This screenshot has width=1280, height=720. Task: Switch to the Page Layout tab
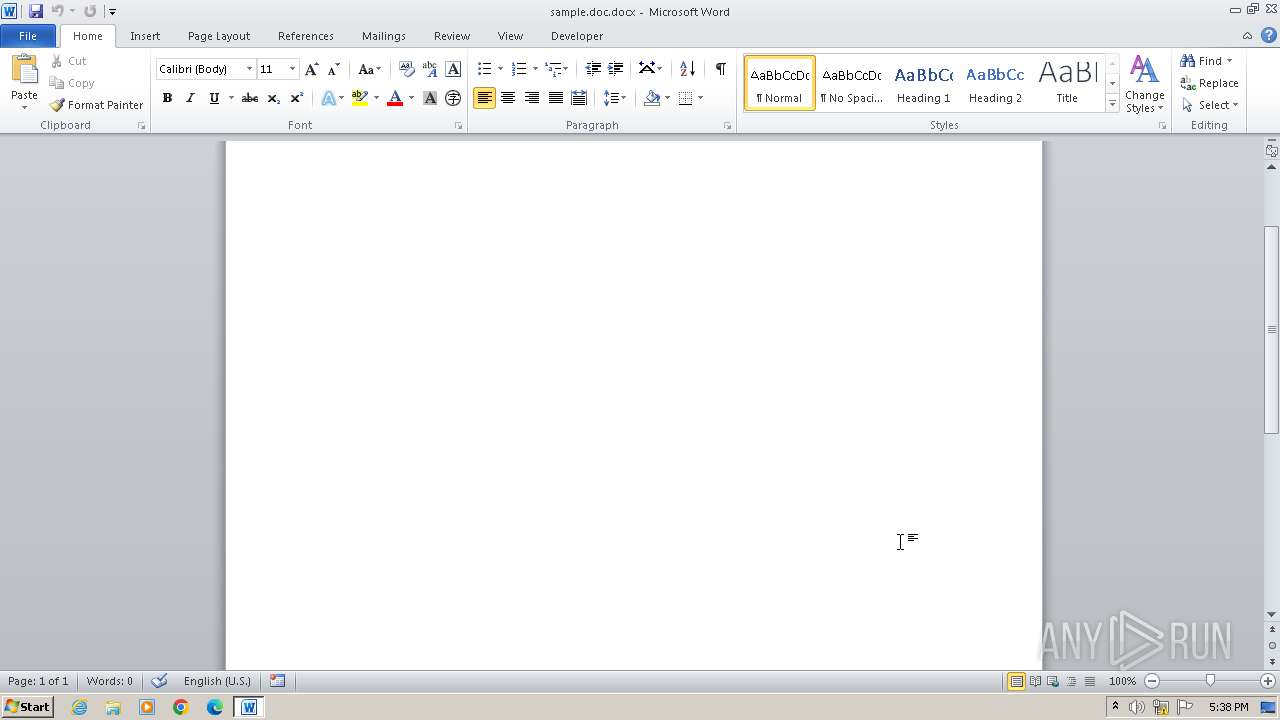[x=219, y=36]
